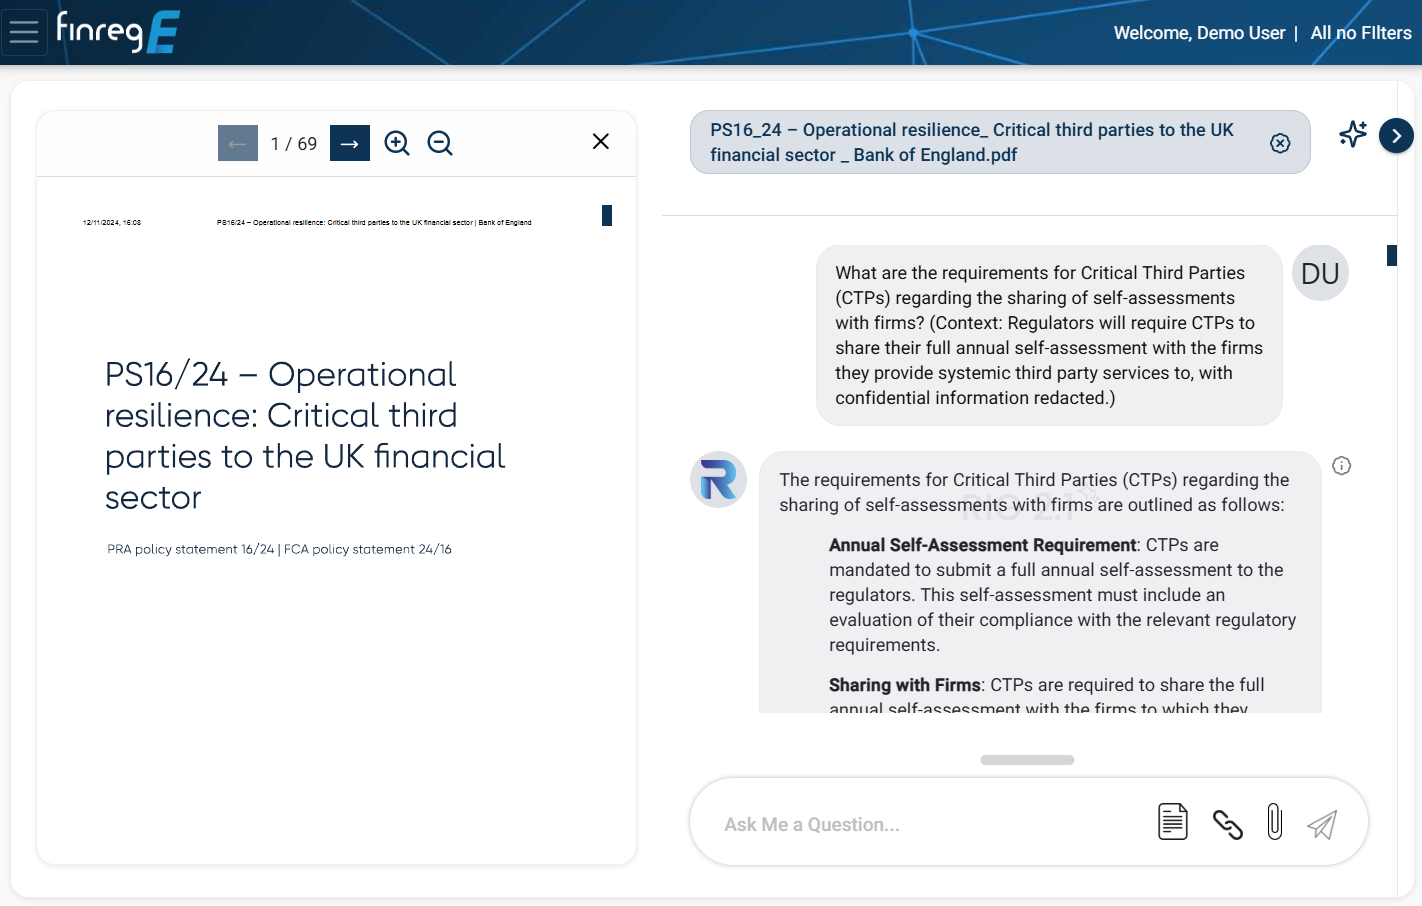The width and height of the screenshot is (1422, 906).
Task: Open the hamburger navigation menu
Action: (24, 32)
